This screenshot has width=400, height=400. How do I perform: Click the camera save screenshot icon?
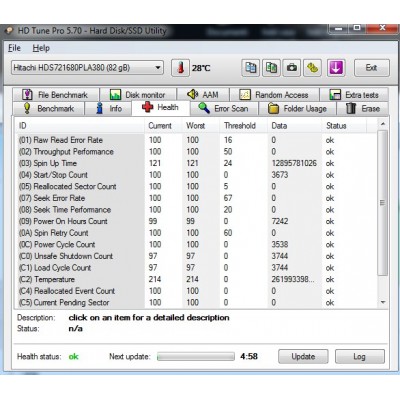[x=292, y=68]
